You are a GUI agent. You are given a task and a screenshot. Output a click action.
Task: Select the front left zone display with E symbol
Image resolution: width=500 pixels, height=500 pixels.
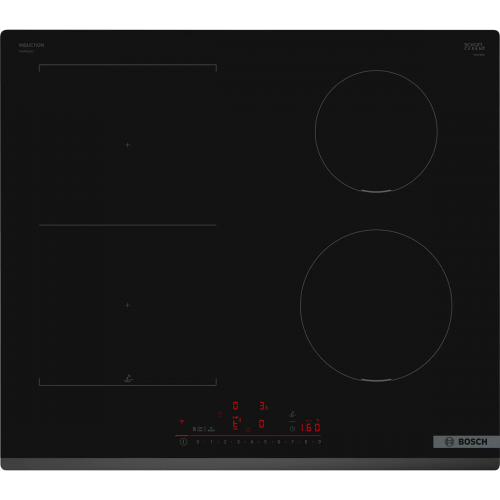pos(236,423)
